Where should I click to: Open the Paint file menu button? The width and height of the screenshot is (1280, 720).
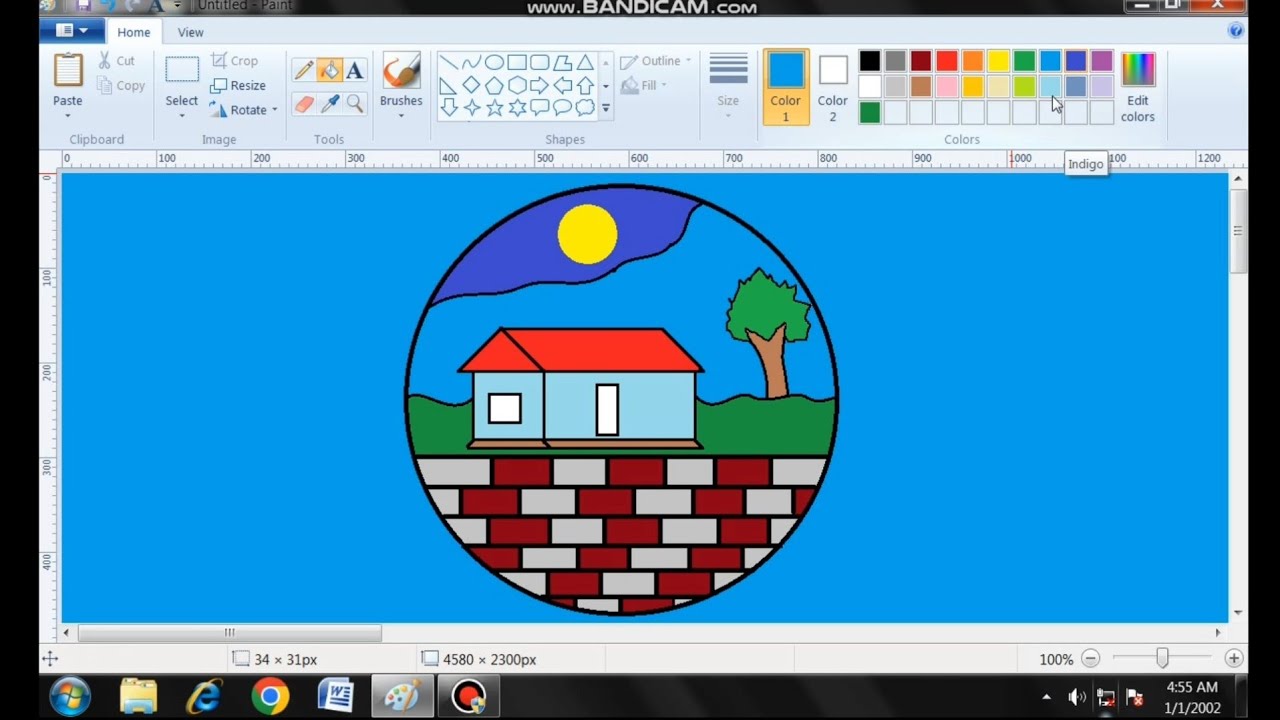[71, 31]
